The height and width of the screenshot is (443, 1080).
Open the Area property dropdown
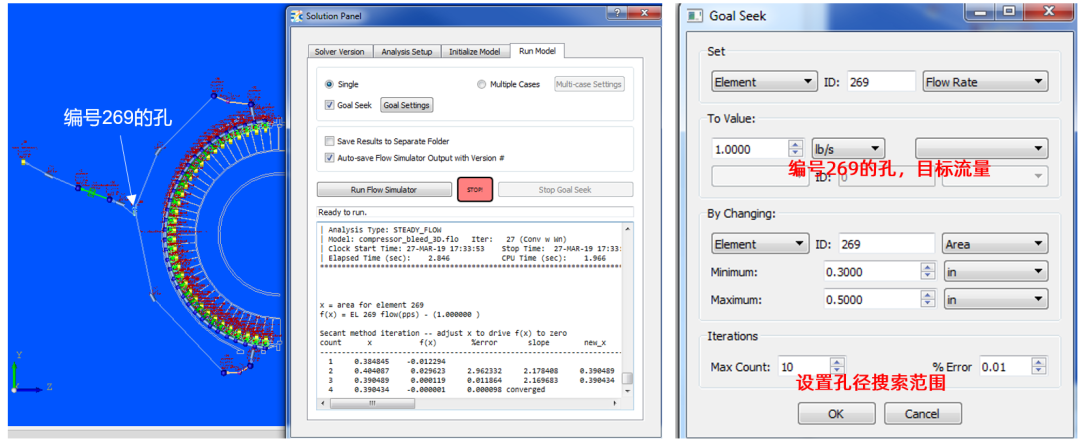click(x=995, y=243)
